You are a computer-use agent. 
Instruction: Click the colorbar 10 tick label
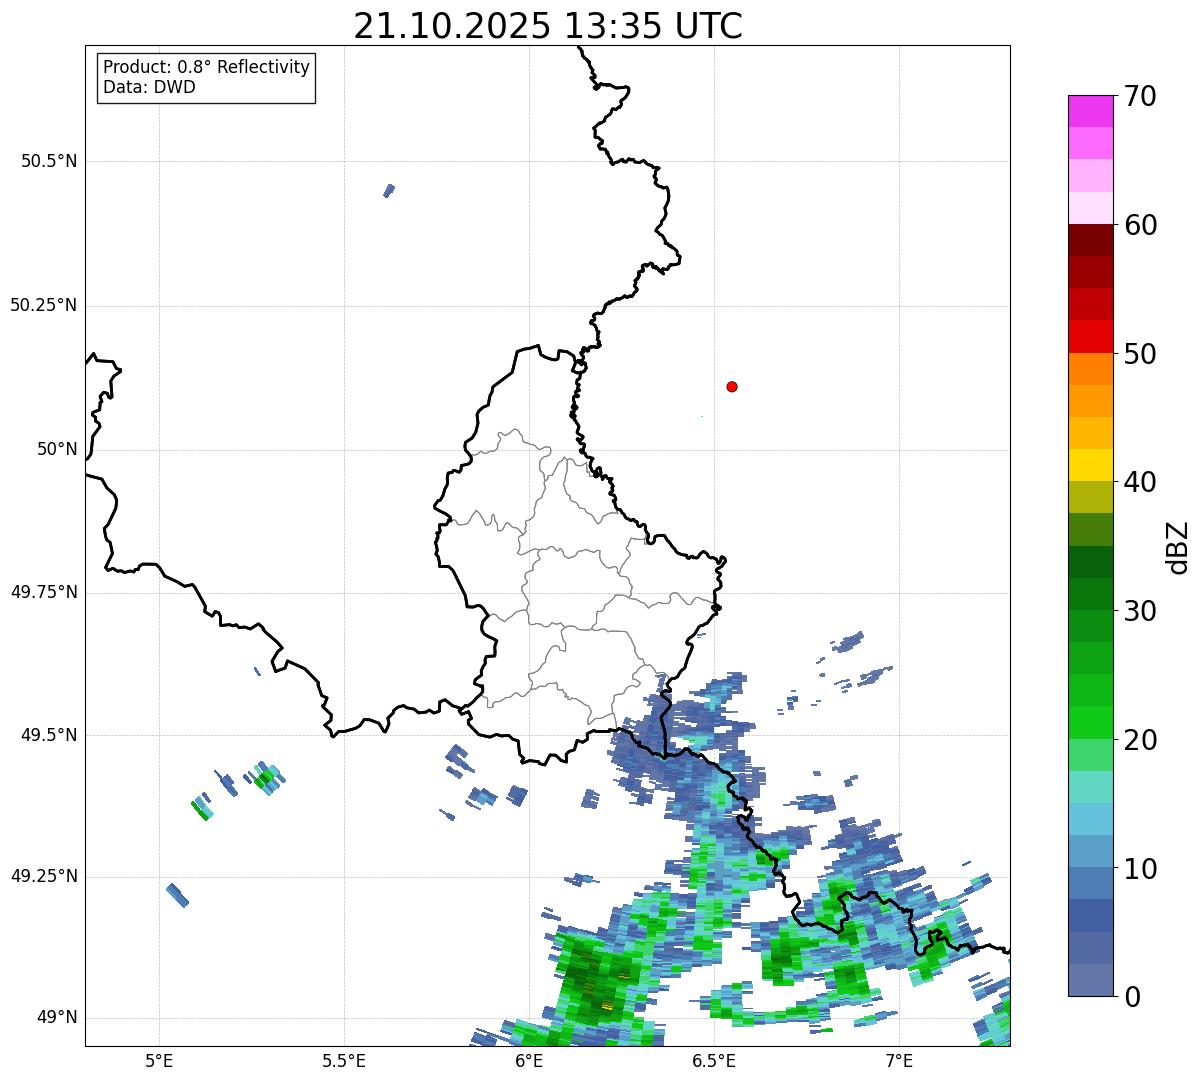tap(1140, 869)
